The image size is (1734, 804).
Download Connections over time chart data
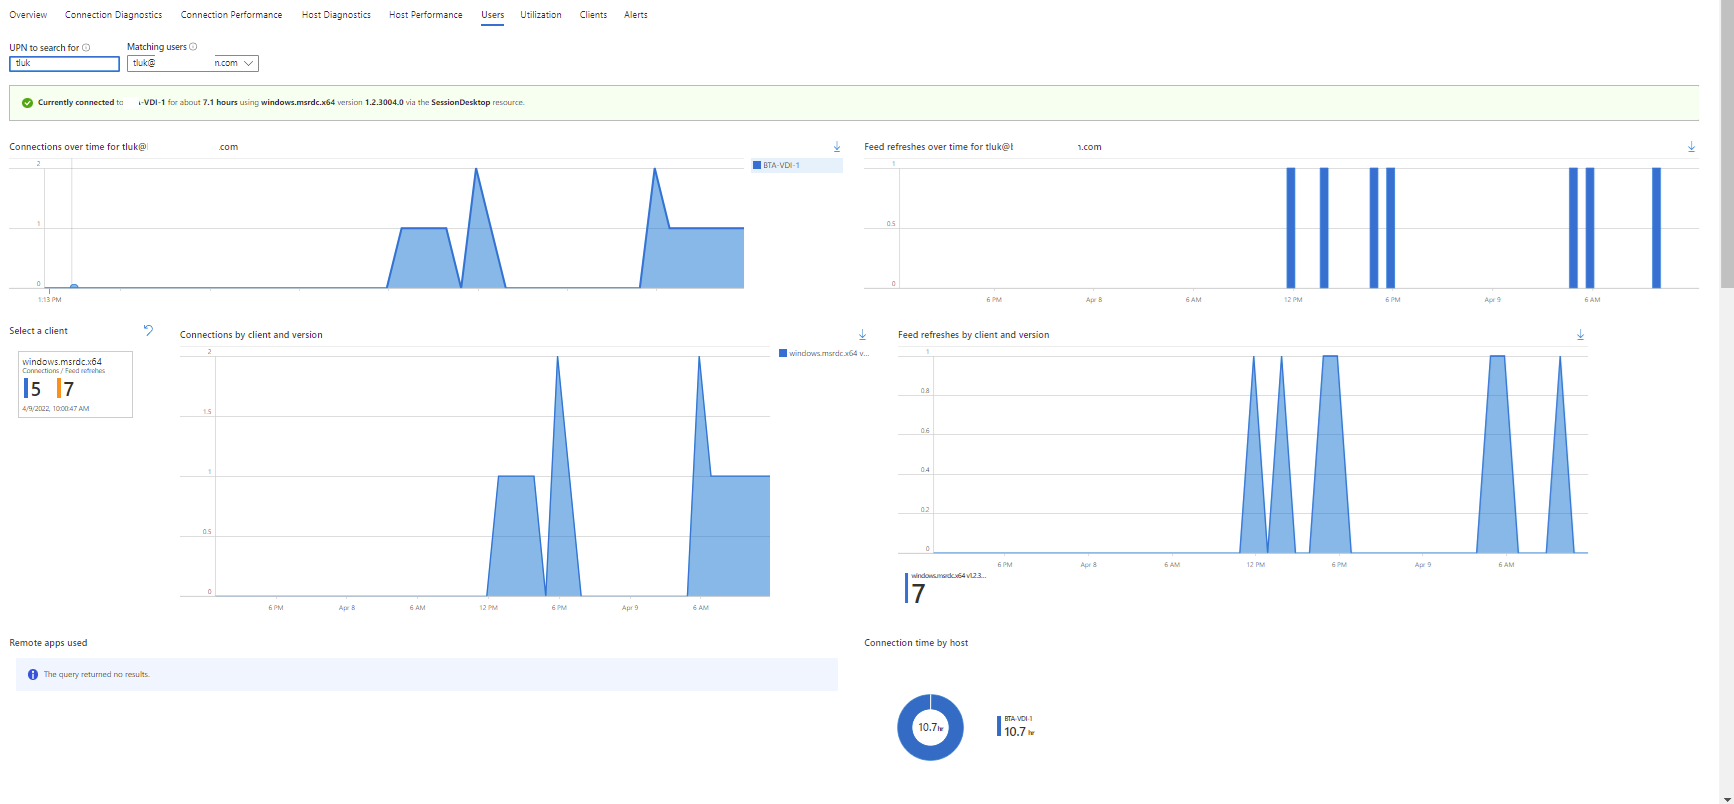coord(837,147)
